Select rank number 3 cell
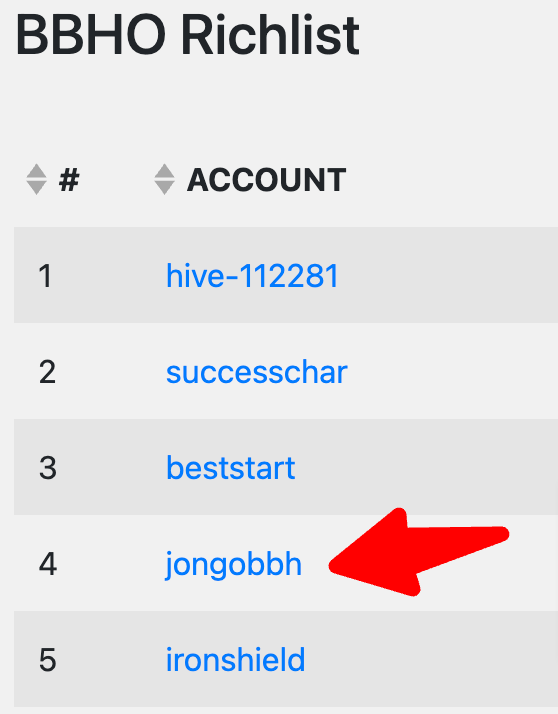 click(47, 468)
